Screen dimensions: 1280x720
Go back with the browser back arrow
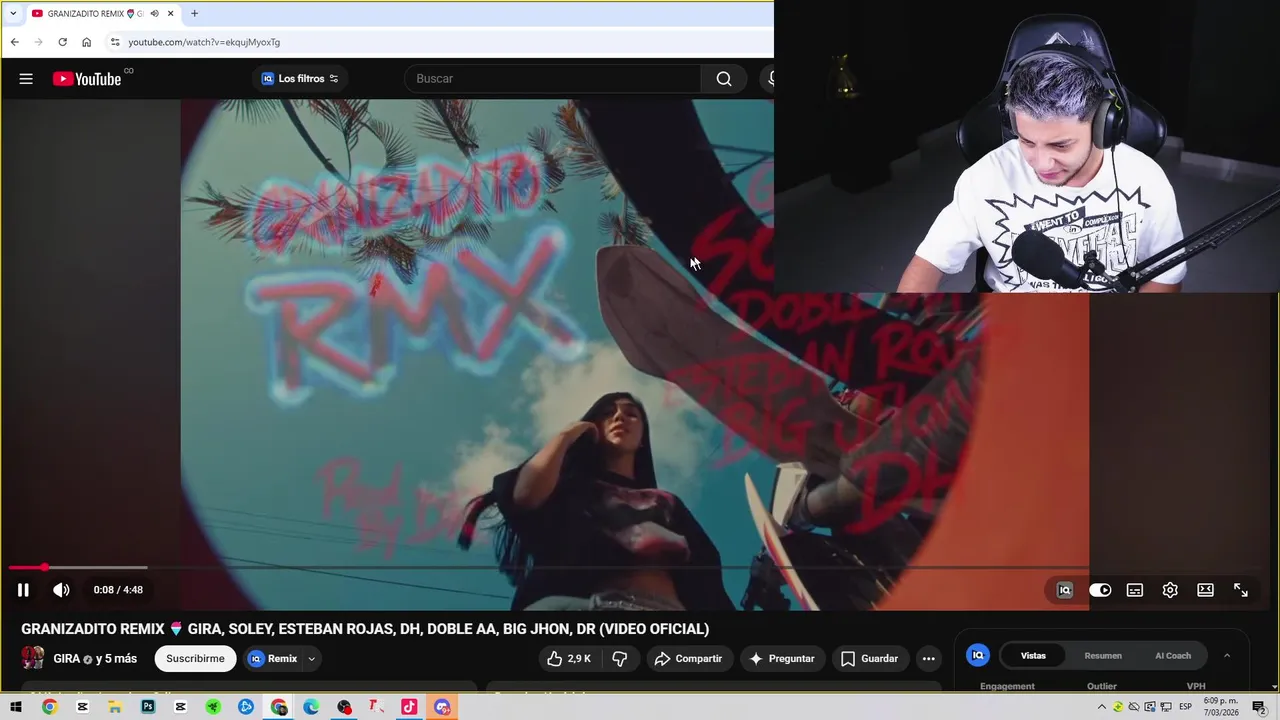pos(14,42)
